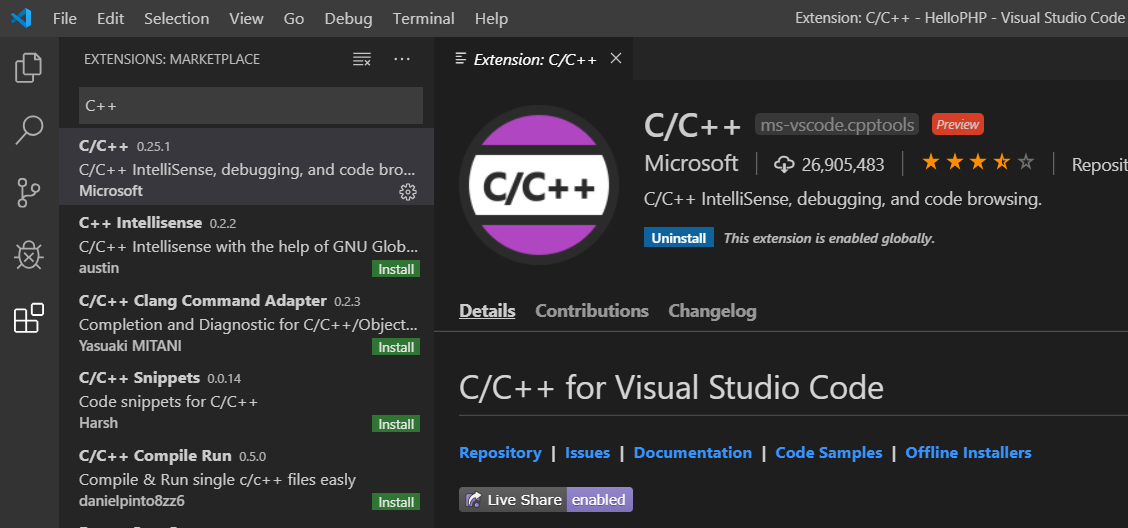Open the Help menu
This screenshot has width=1128, height=528.
click(491, 19)
